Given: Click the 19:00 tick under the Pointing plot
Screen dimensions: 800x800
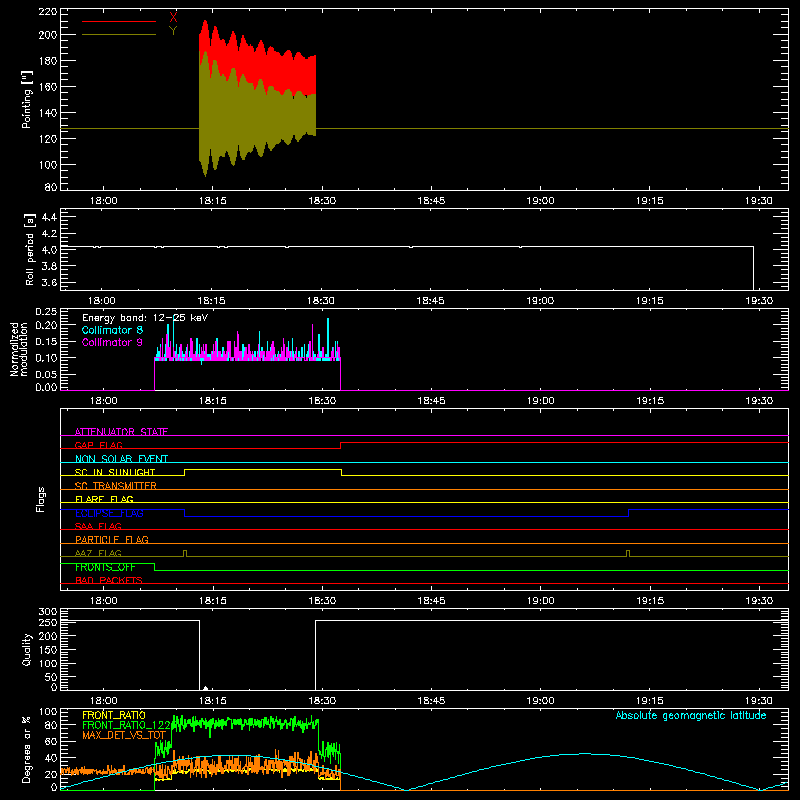Looking at the screenshot, I should (540, 201).
